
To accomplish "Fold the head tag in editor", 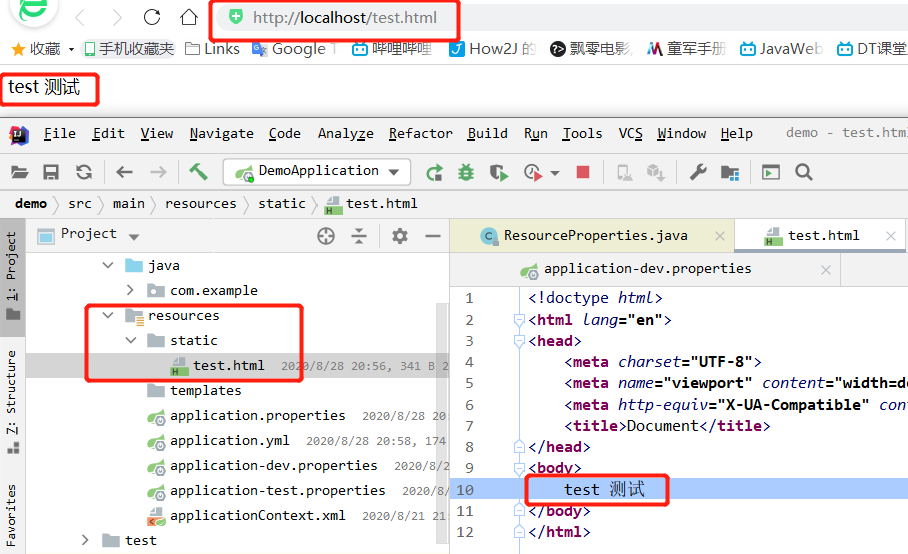I will point(519,341).
